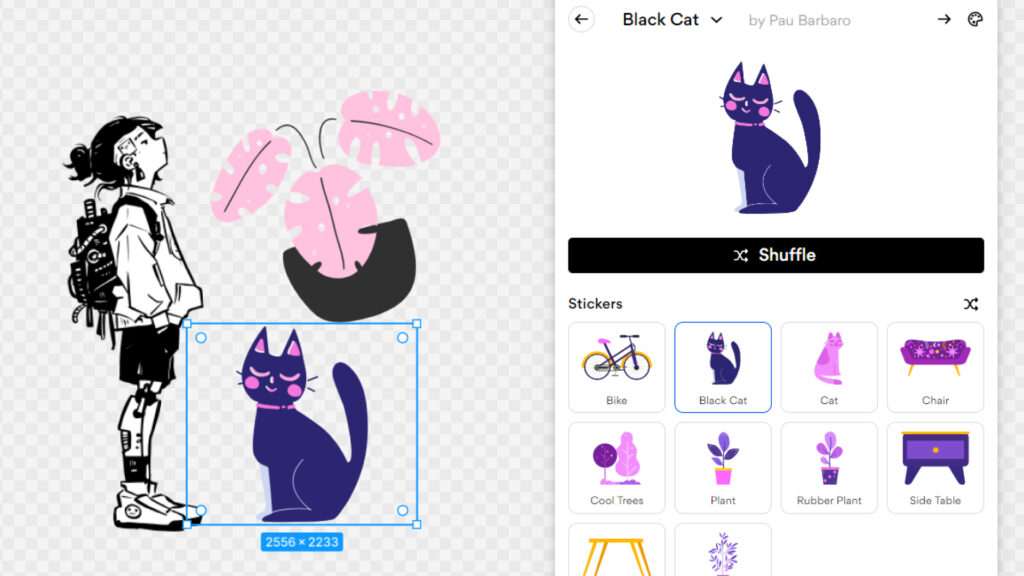Screen dimensions: 1024x576
Task: Select the Black Cat sticker thumbnail
Action: [723, 367]
